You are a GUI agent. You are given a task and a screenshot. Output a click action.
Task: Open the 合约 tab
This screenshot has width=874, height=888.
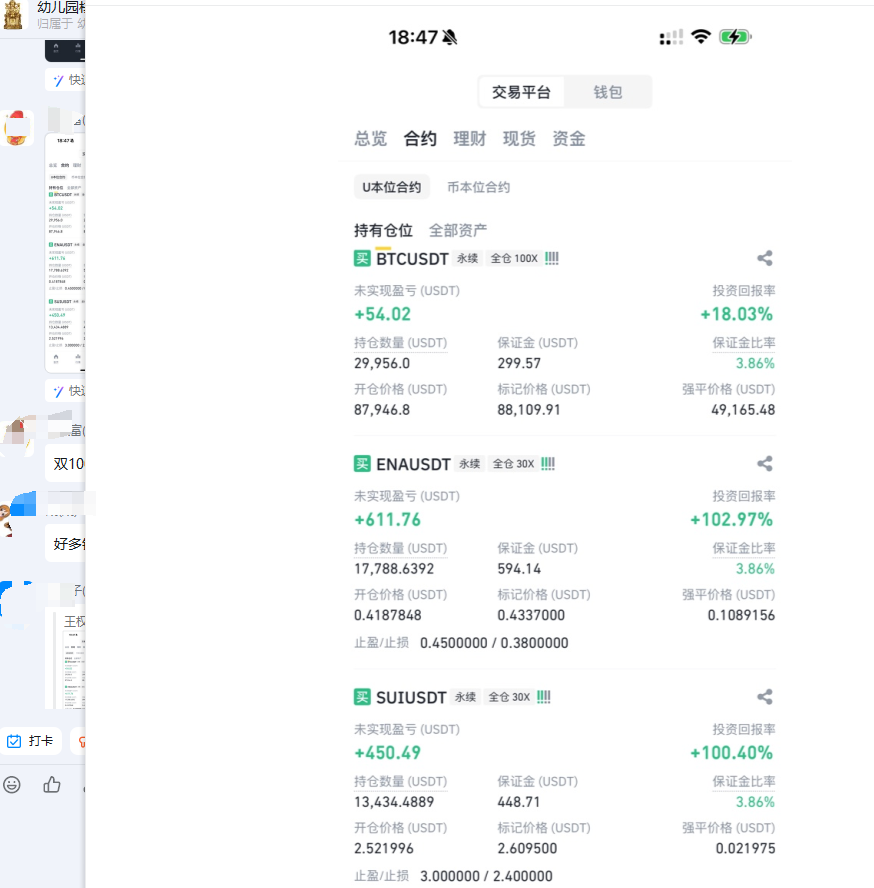pyautogui.click(x=420, y=139)
